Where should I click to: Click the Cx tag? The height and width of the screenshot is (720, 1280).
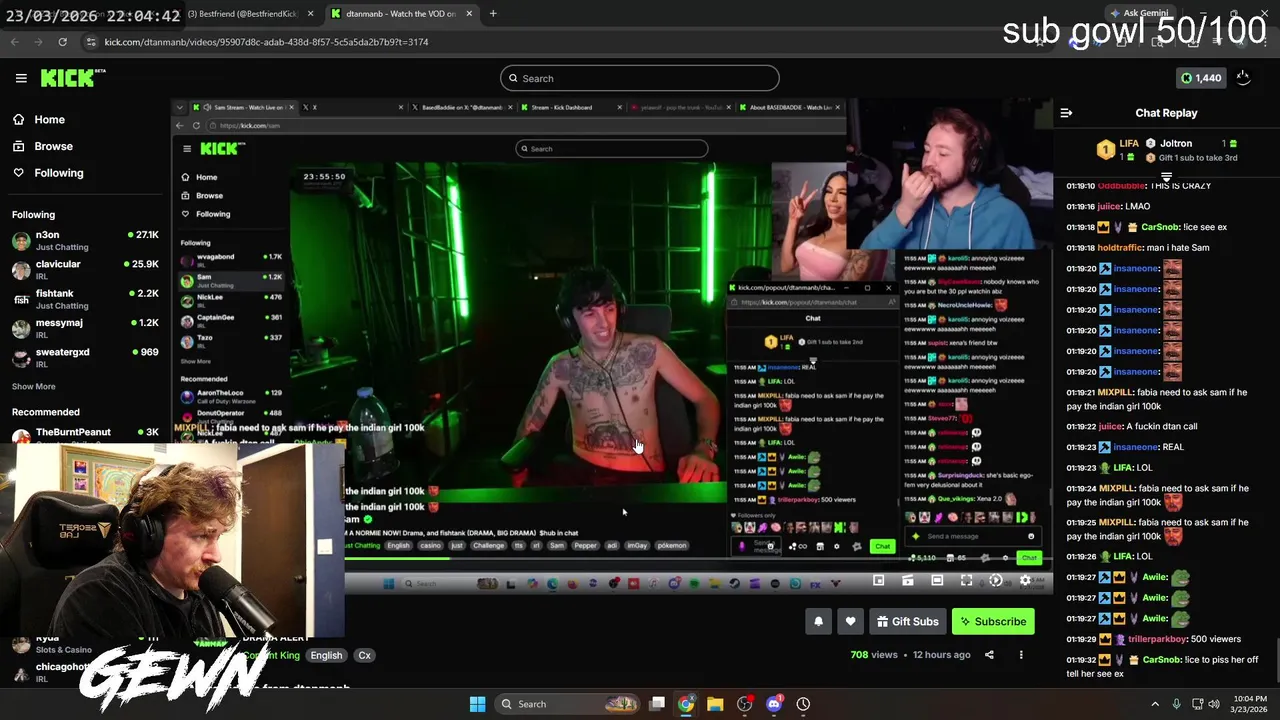coord(364,655)
